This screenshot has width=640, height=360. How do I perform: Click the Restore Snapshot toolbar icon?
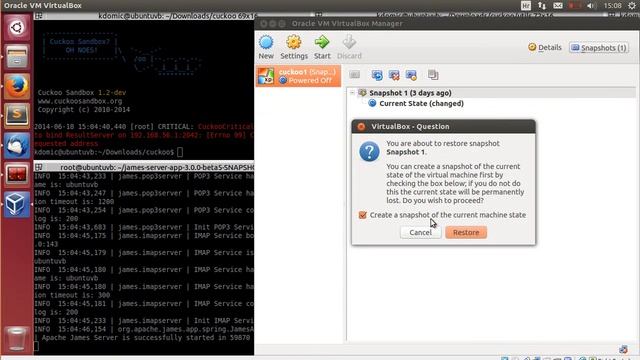377,75
